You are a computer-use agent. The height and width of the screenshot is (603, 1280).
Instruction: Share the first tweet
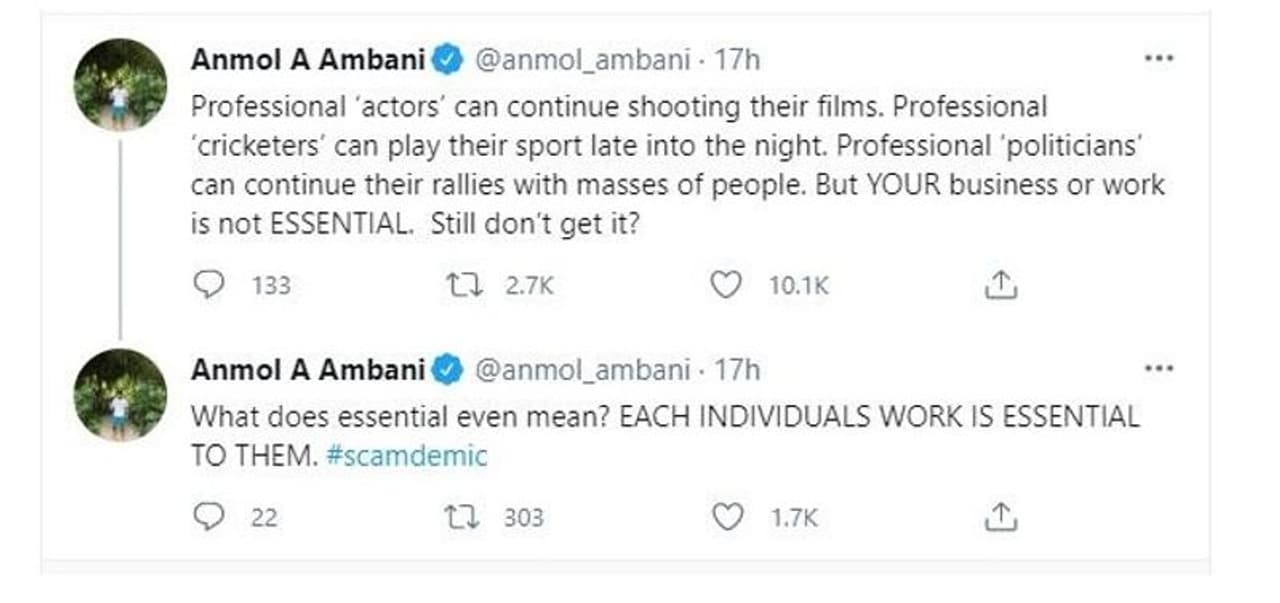click(x=1000, y=286)
